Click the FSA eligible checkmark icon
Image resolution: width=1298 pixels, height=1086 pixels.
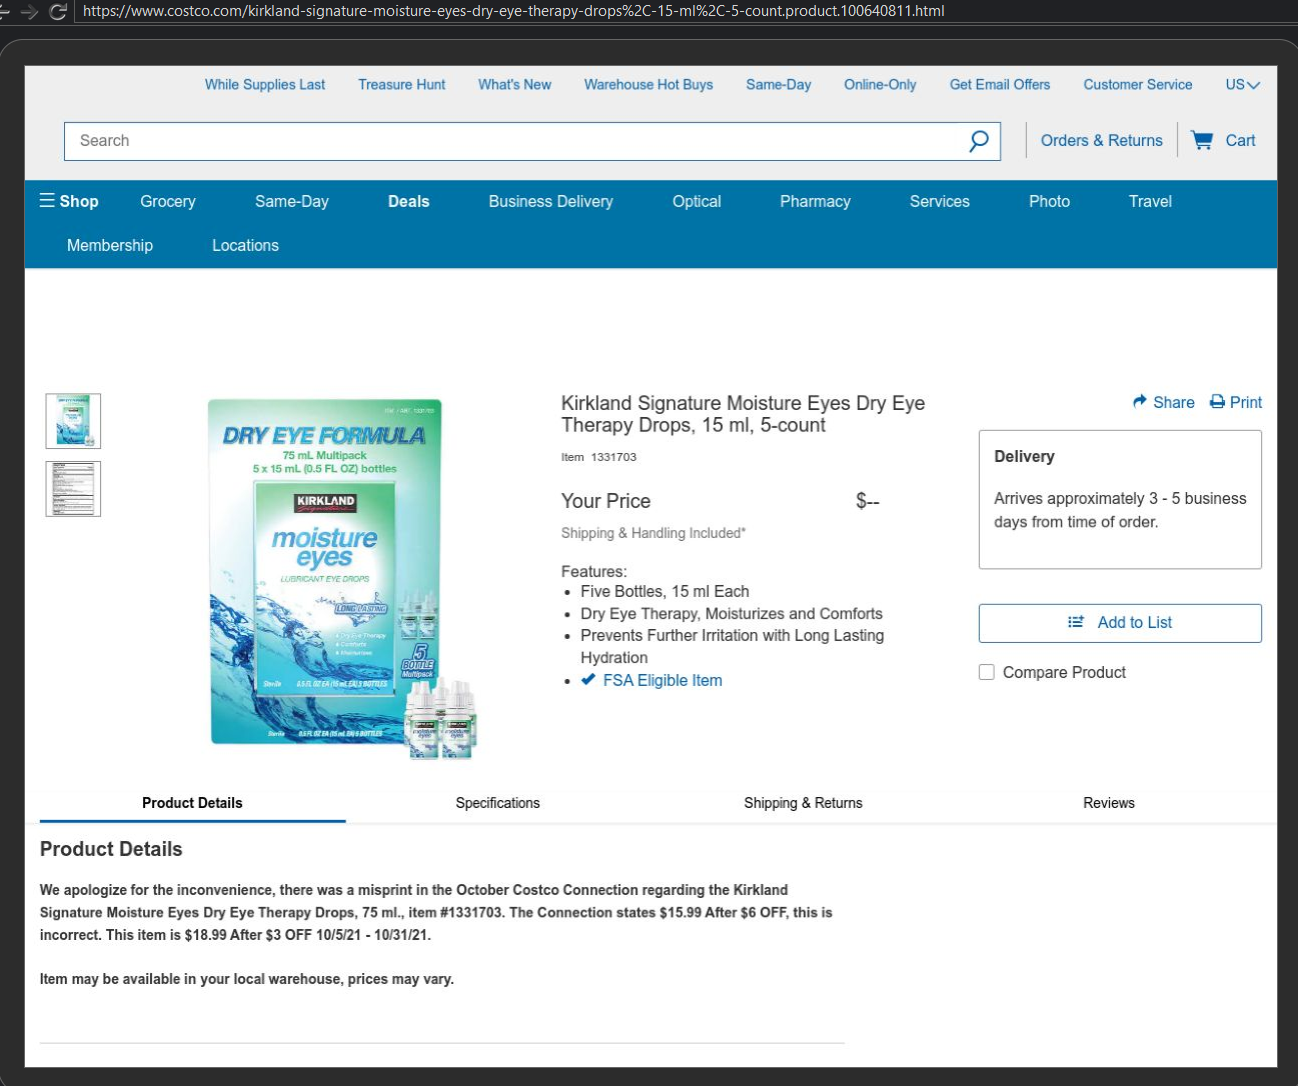pos(588,680)
